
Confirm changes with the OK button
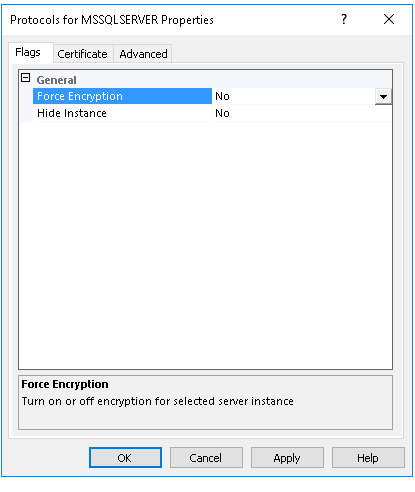[125, 458]
